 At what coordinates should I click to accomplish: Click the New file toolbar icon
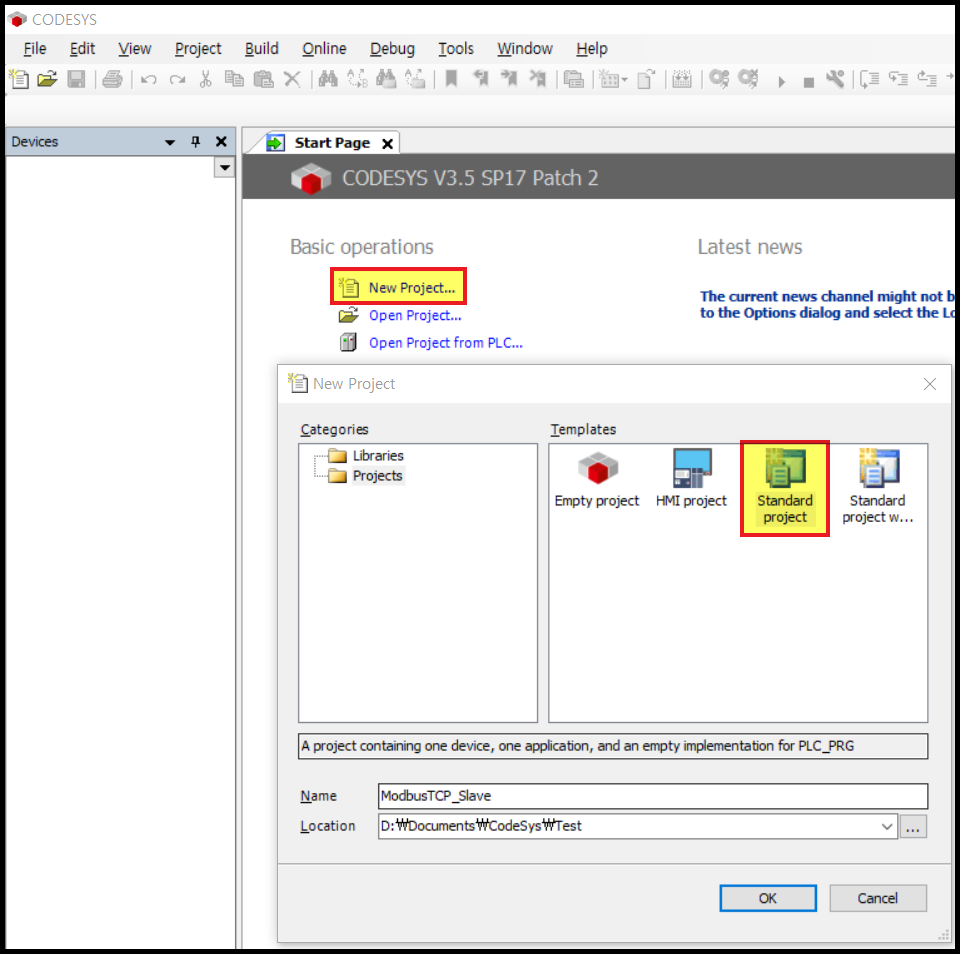(19, 79)
